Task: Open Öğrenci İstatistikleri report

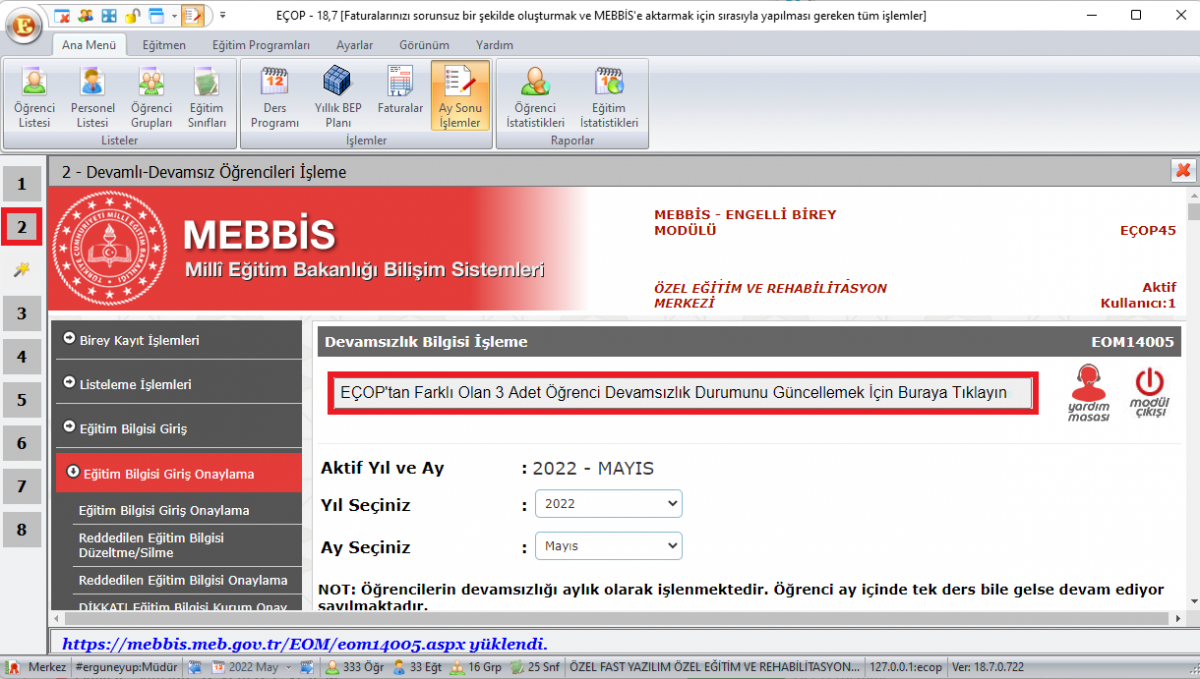Action: point(535,97)
